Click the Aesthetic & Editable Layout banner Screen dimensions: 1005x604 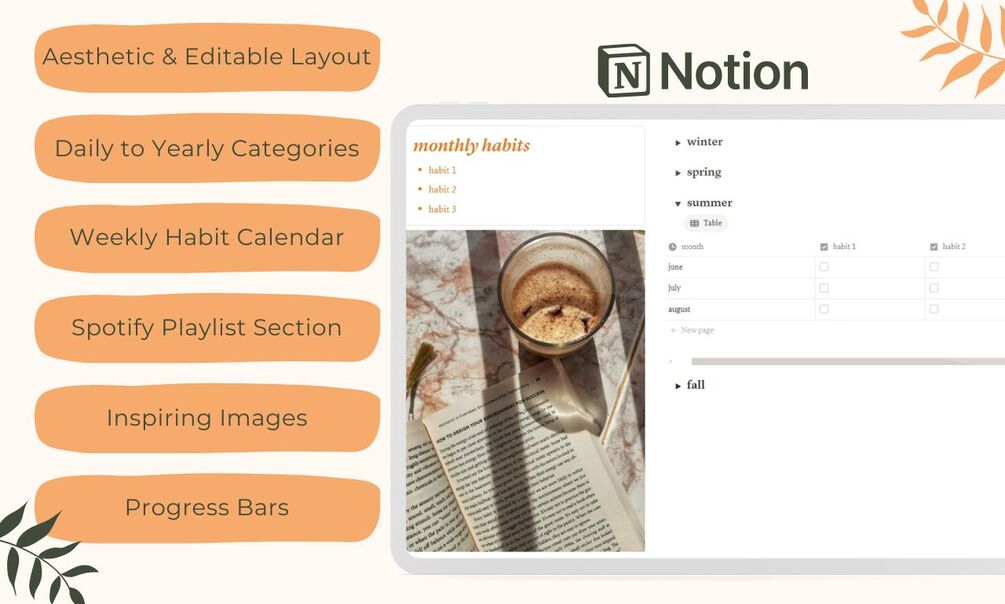207,57
